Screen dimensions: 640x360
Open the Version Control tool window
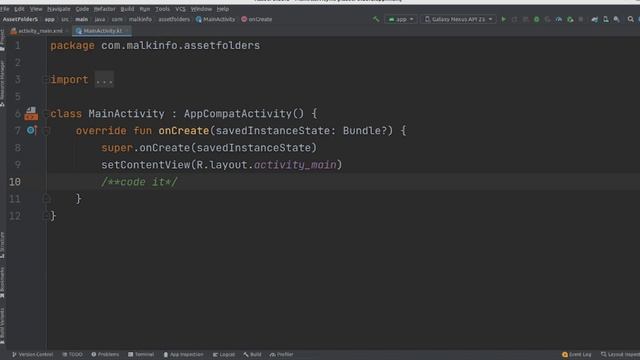pos(32,354)
